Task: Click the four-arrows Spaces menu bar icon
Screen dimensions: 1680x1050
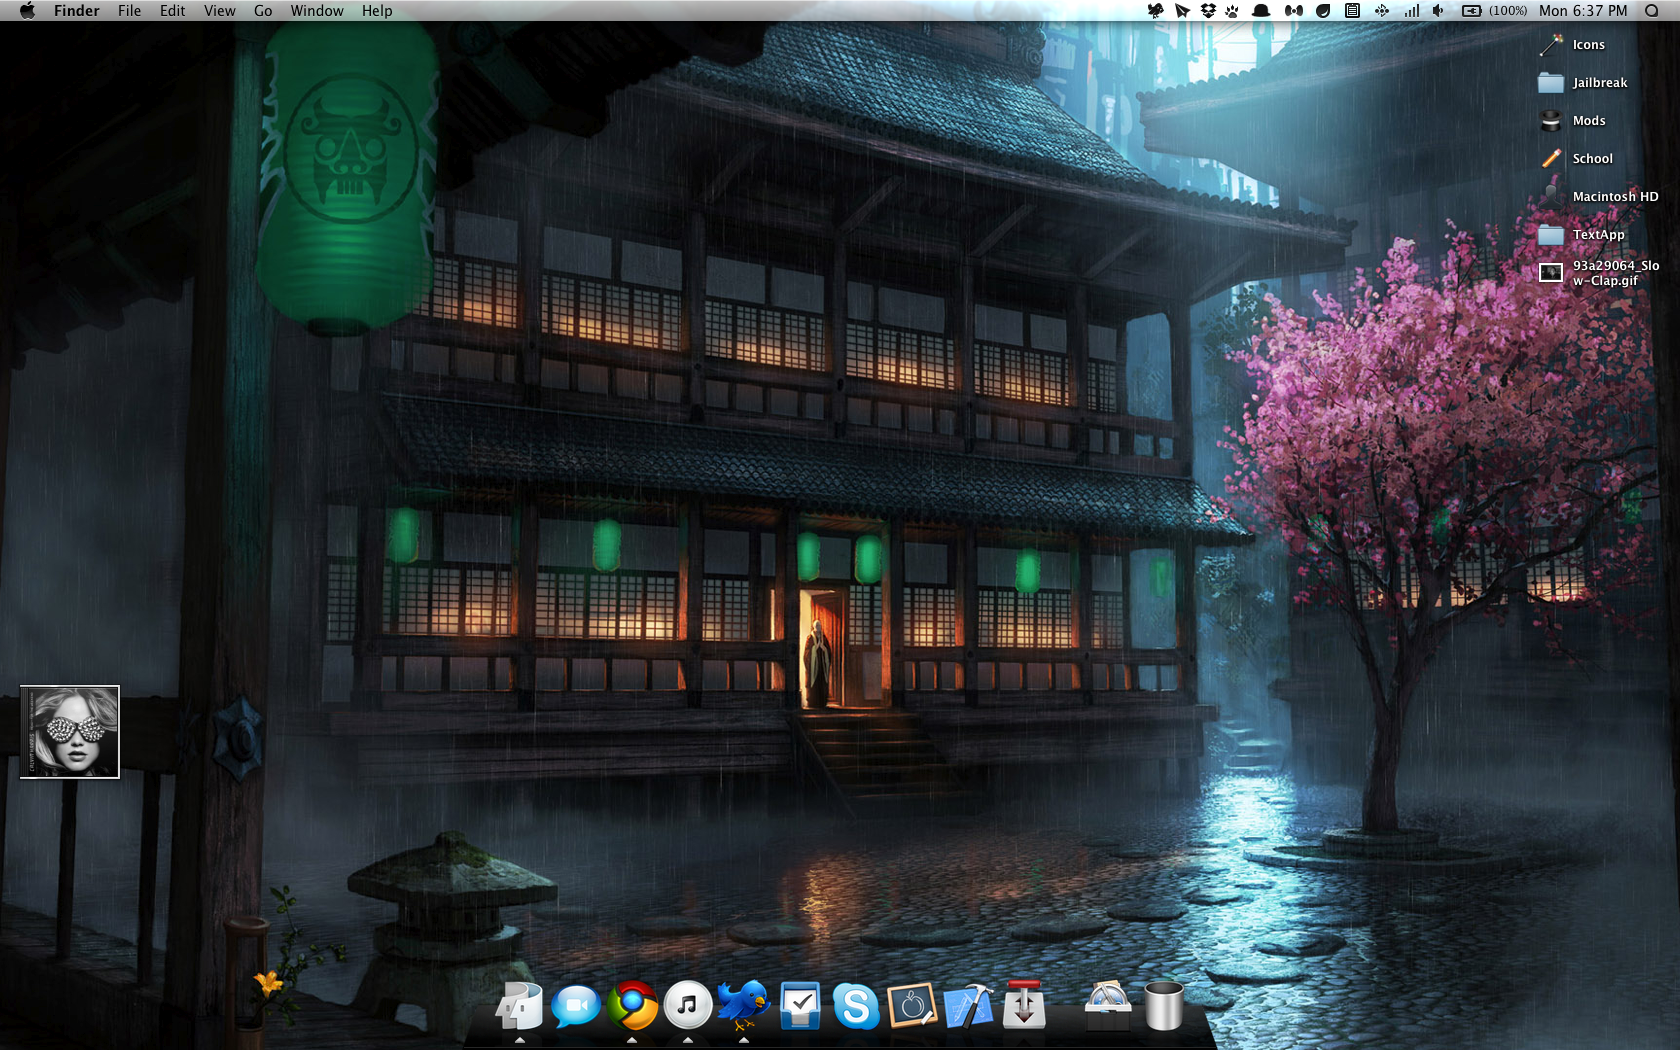Action: (1382, 11)
